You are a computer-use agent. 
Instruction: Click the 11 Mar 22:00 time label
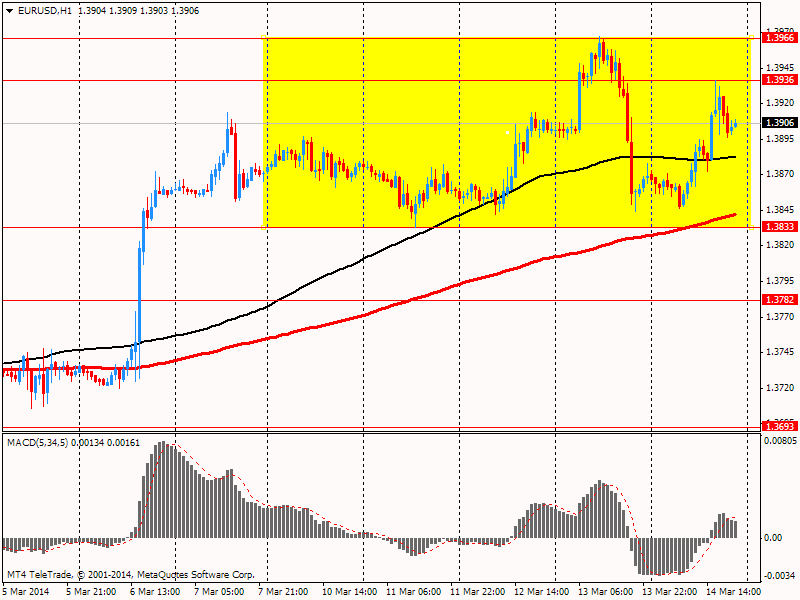(x=478, y=591)
